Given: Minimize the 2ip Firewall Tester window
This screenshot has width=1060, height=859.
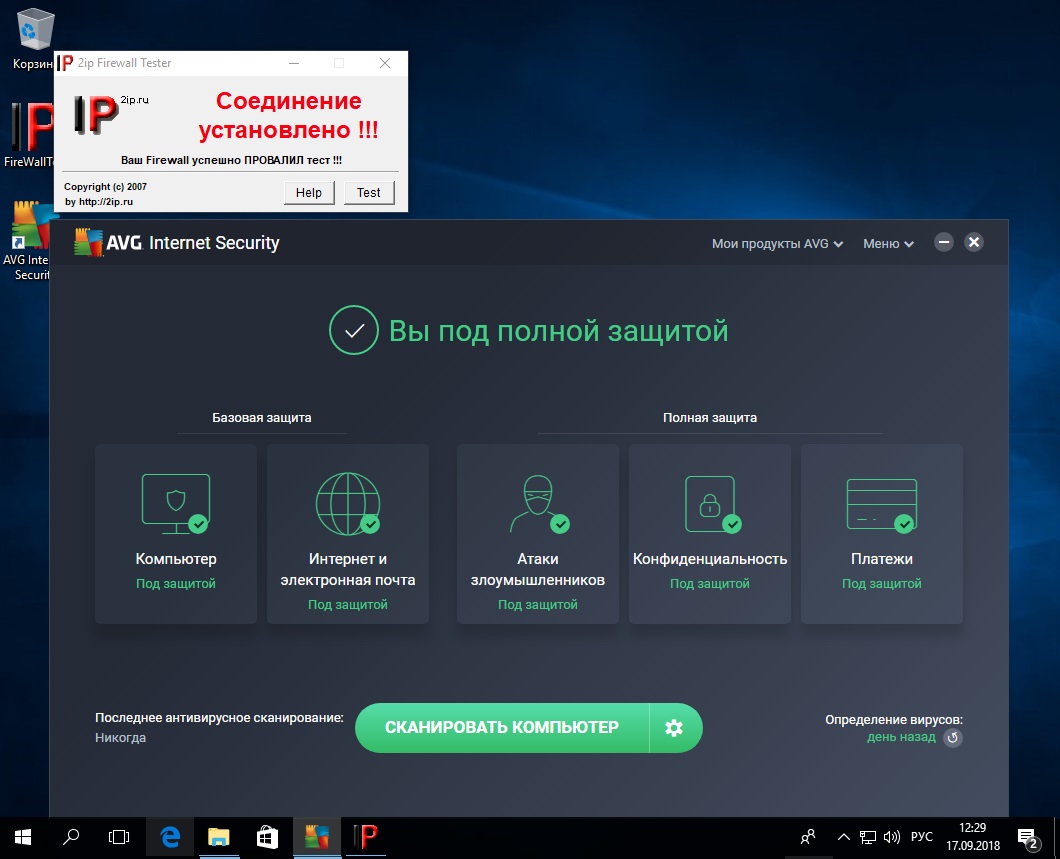Looking at the screenshot, I should [294, 63].
